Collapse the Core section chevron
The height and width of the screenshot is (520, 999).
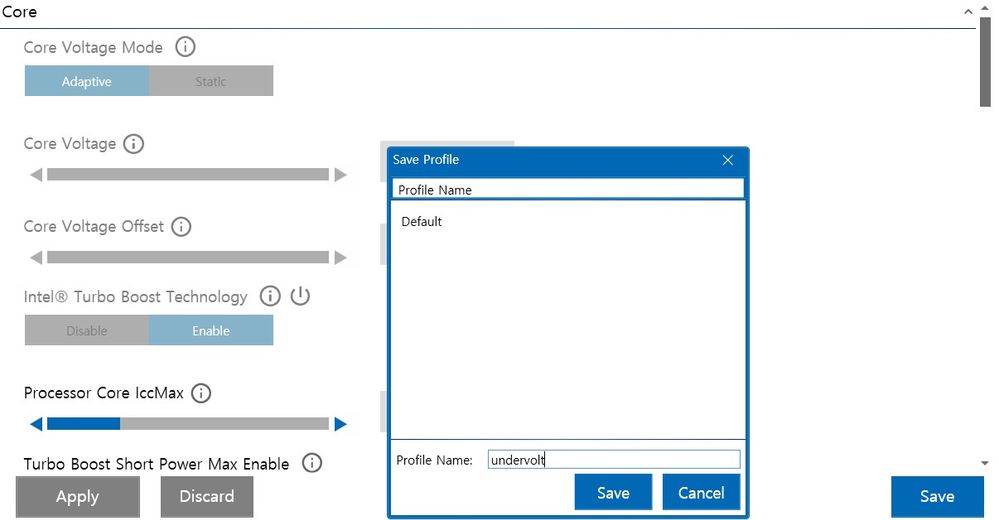(968, 11)
